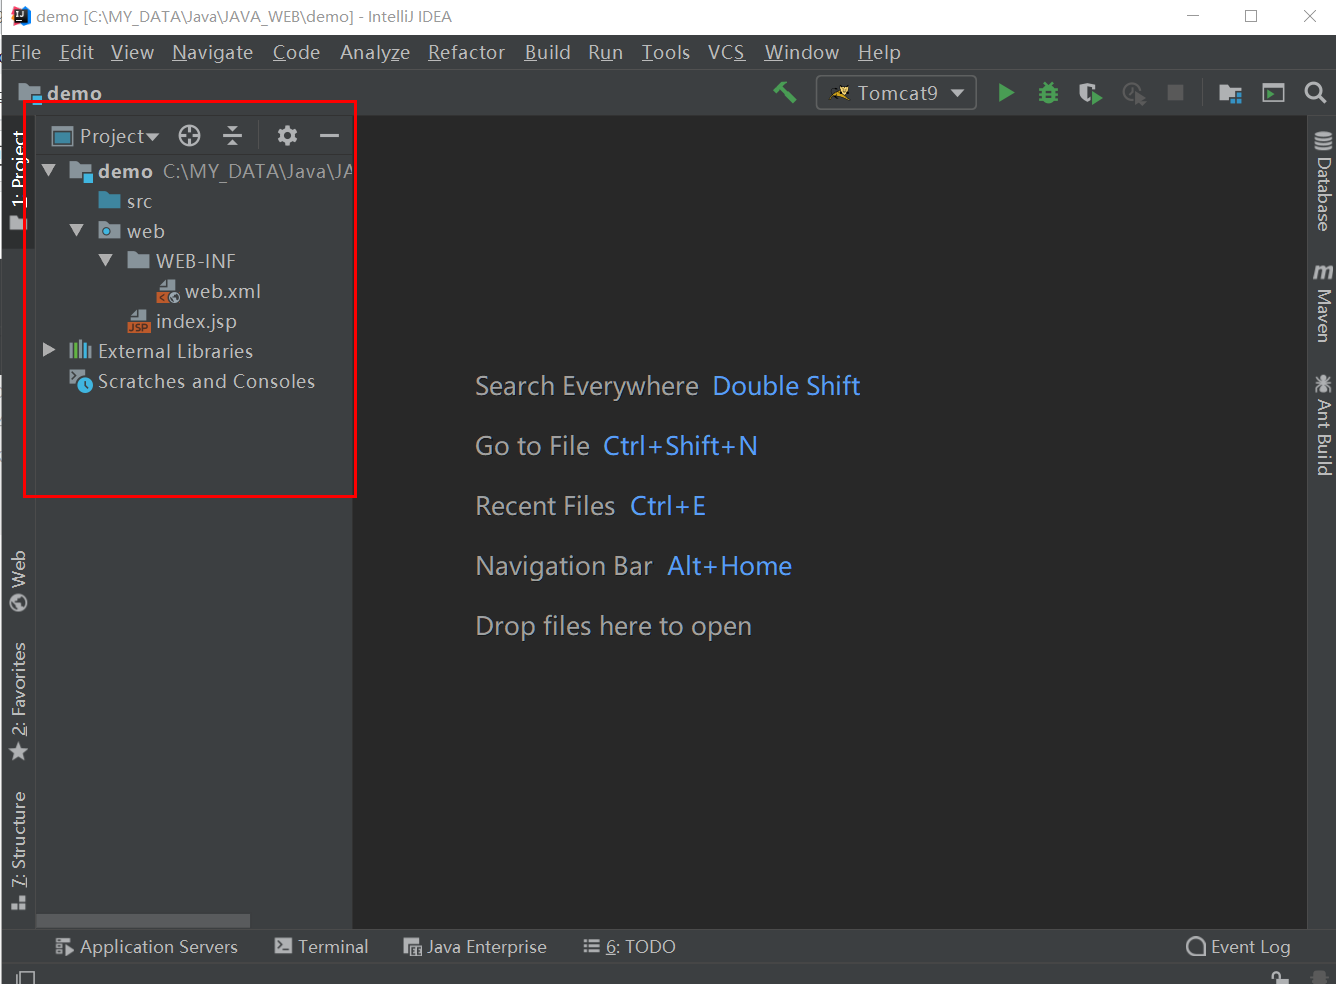Collapse the WEB-INF folder arrow
1336x984 pixels.
click(106, 261)
